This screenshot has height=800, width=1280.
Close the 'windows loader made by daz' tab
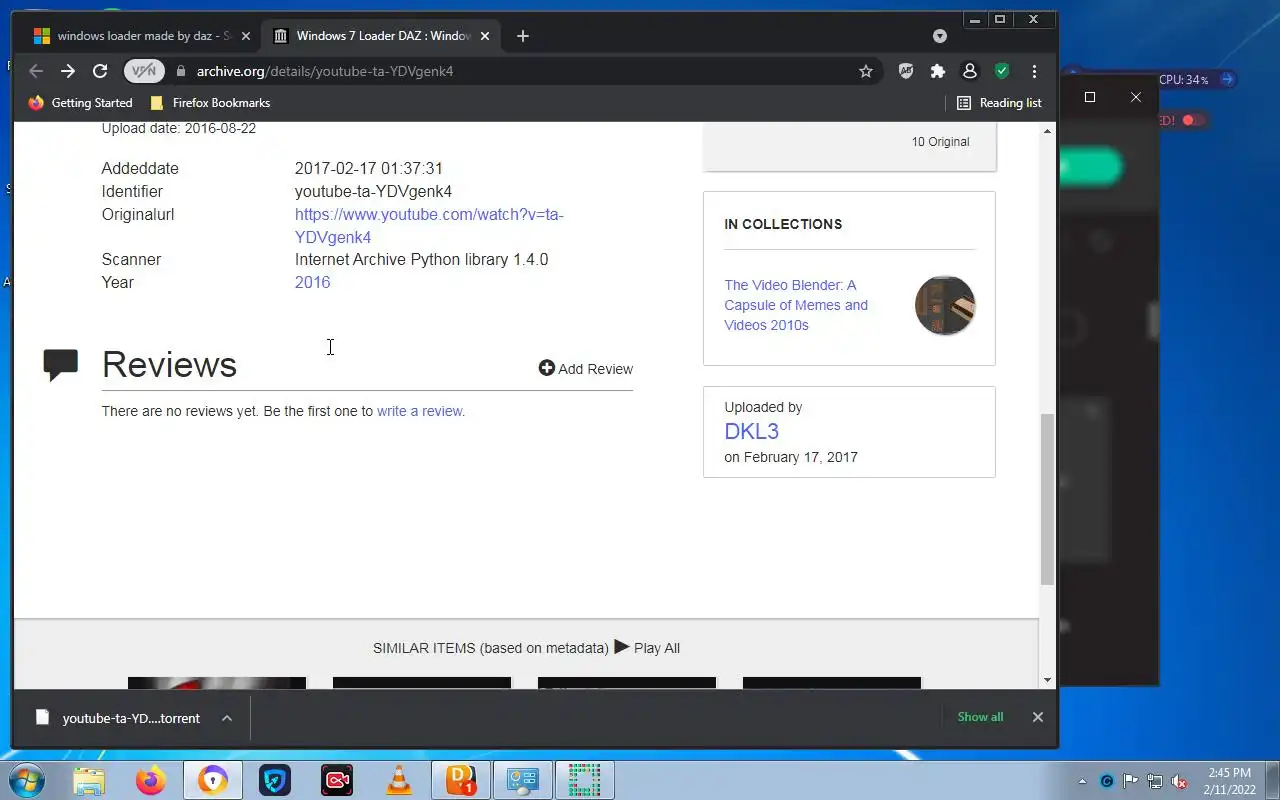[x=246, y=36]
